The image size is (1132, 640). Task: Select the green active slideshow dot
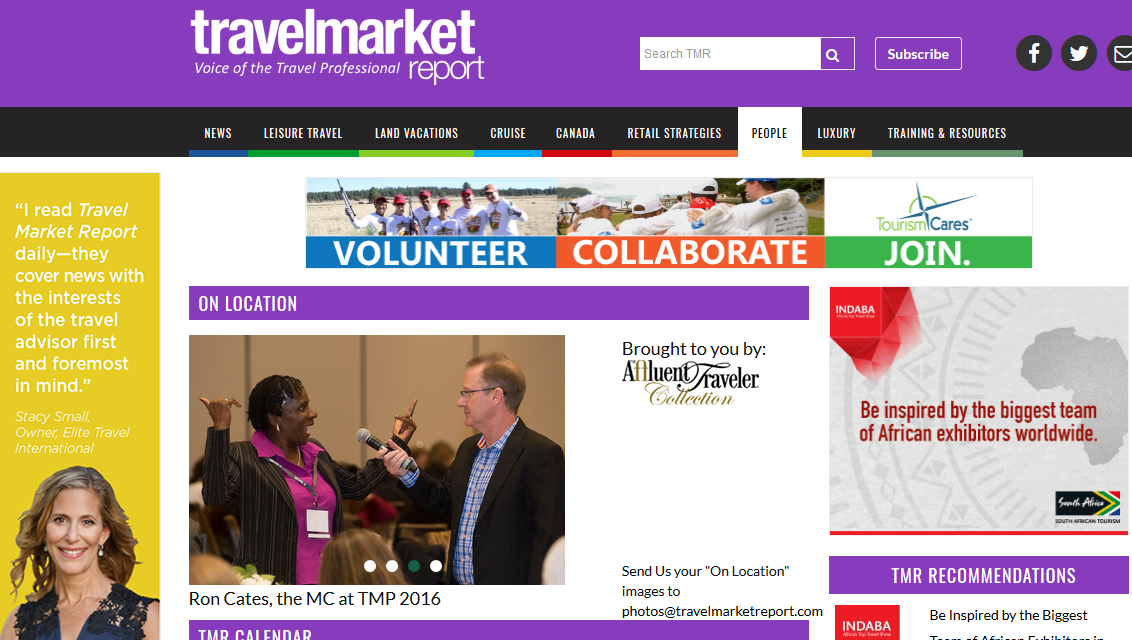pyautogui.click(x=414, y=566)
